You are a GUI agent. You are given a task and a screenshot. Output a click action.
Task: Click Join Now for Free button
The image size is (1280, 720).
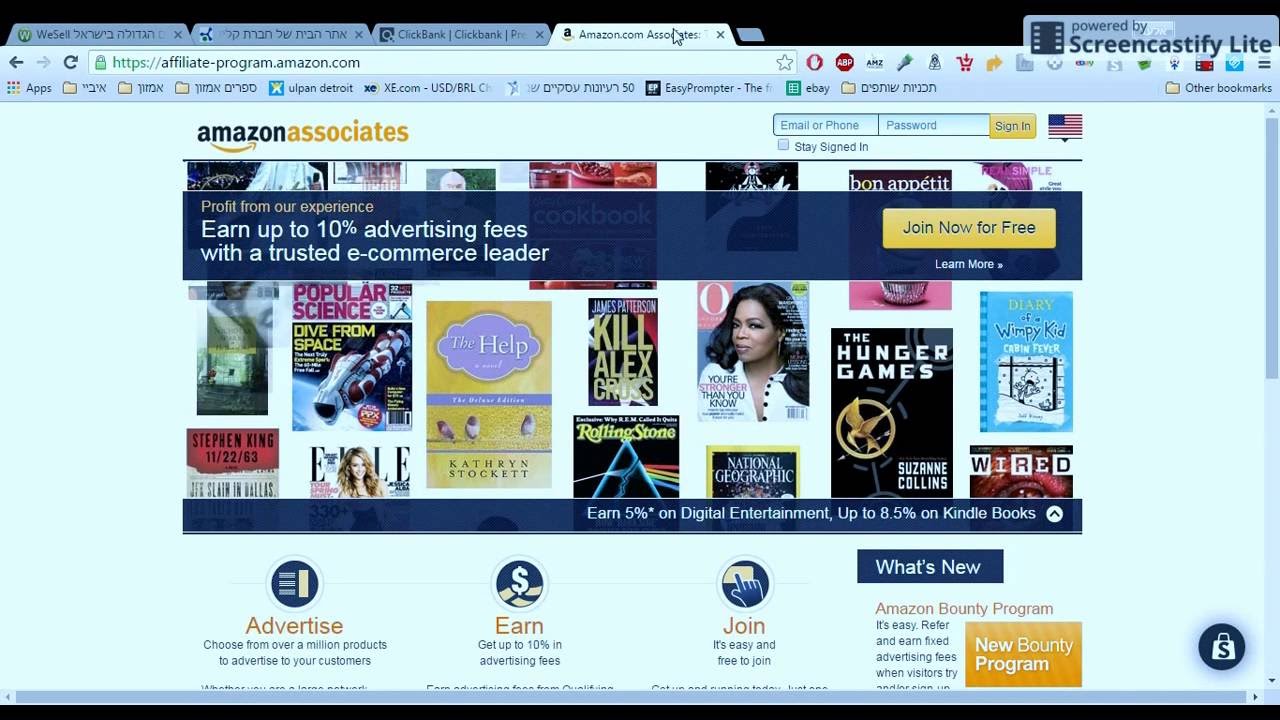point(969,228)
